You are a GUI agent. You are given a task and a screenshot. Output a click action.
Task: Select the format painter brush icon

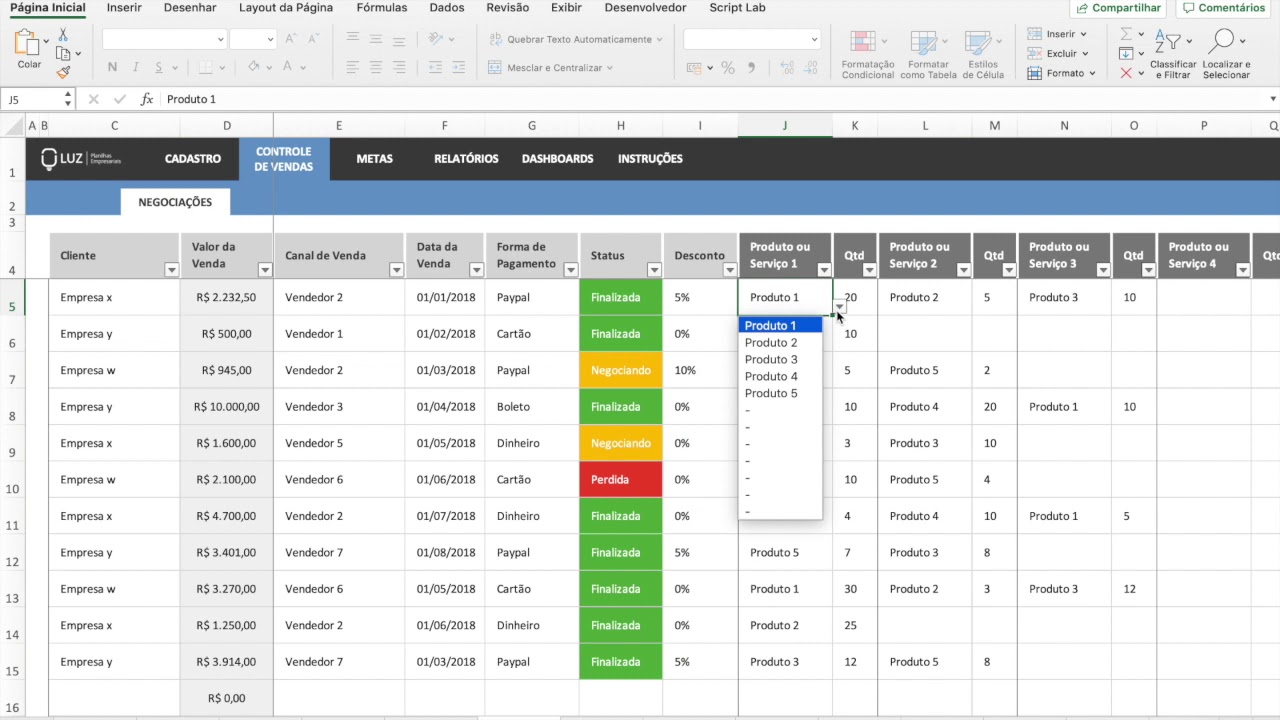[63, 72]
